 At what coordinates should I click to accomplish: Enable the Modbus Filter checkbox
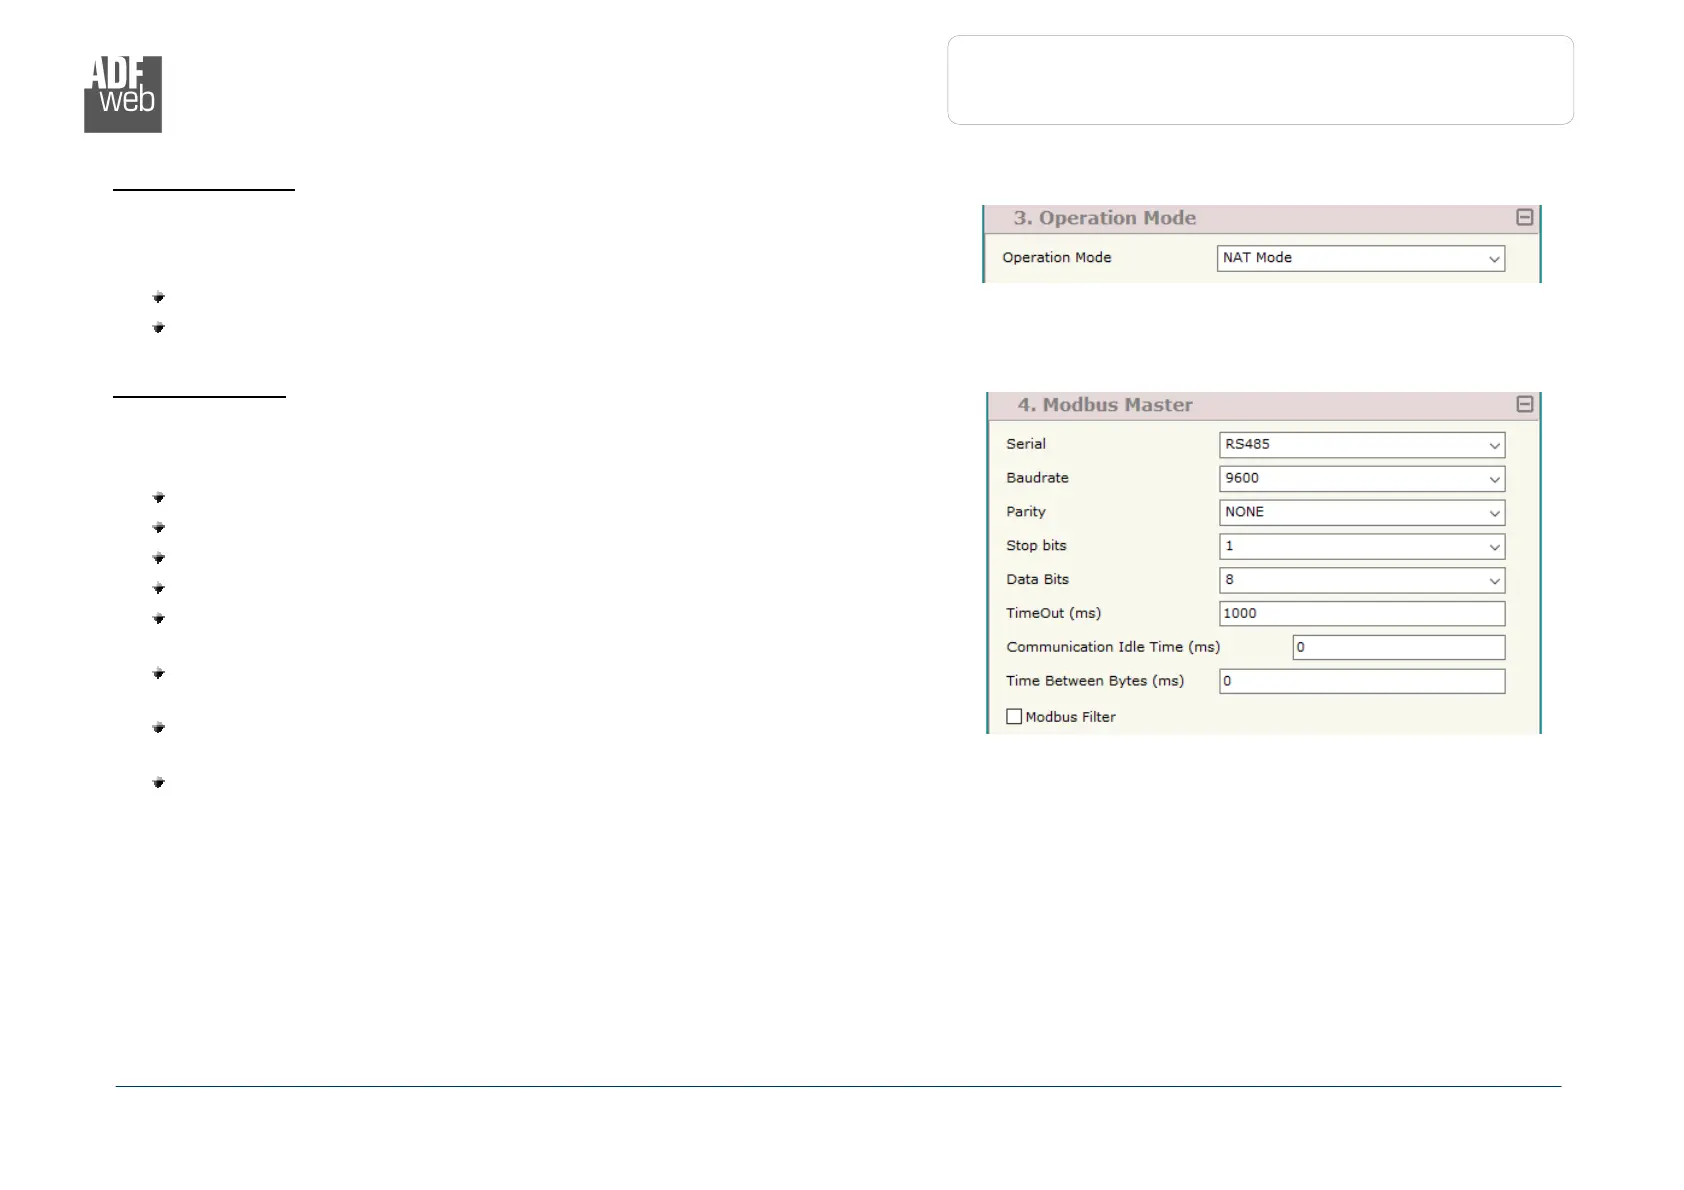tap(1014, 716)
